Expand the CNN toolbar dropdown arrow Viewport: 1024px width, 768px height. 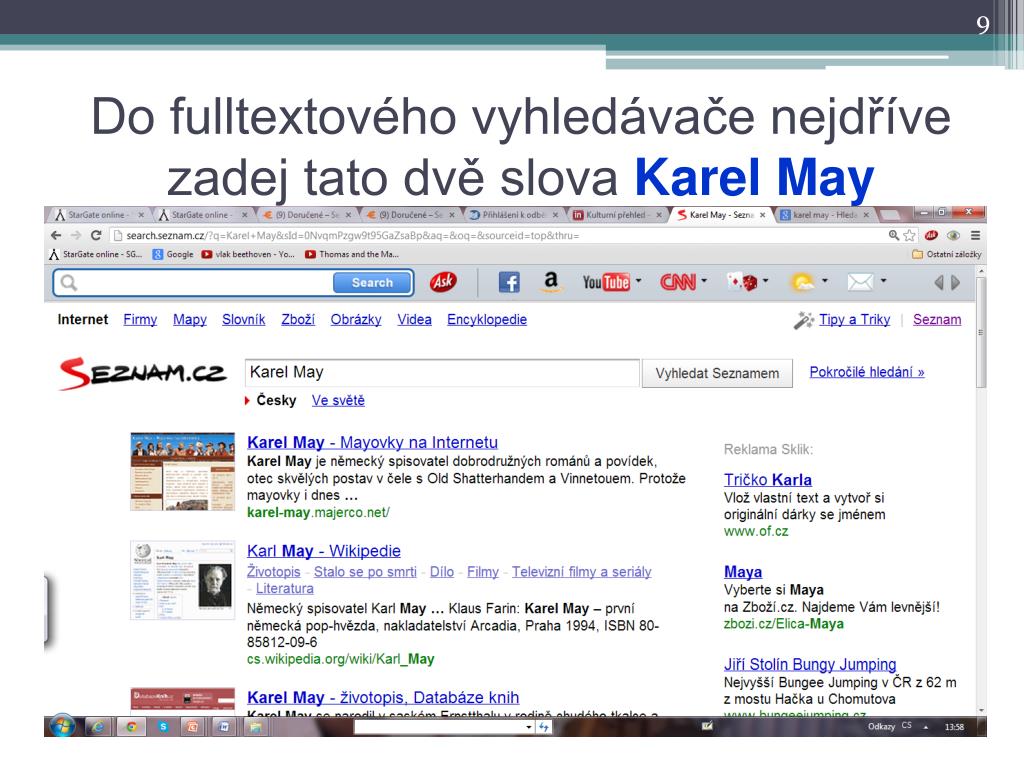click(704, 281)
